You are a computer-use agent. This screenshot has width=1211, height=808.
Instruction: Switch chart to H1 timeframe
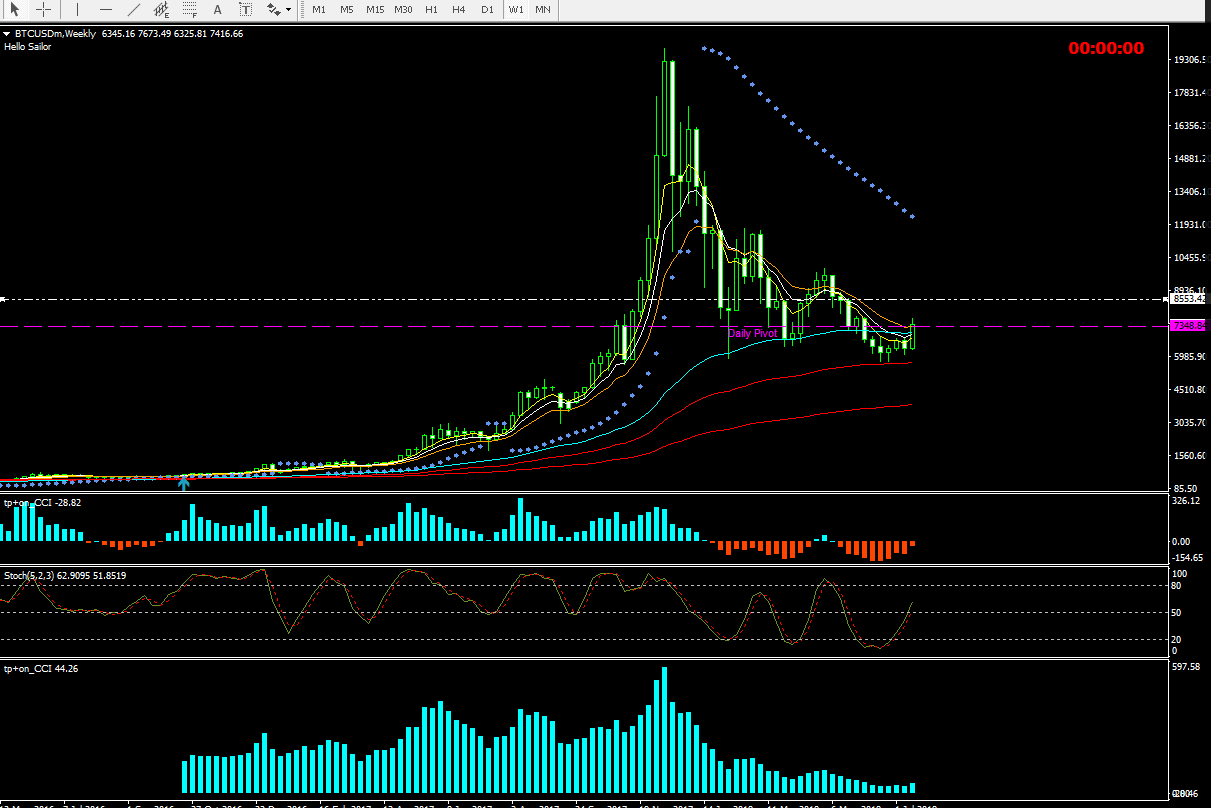click(x=431, y=9)
